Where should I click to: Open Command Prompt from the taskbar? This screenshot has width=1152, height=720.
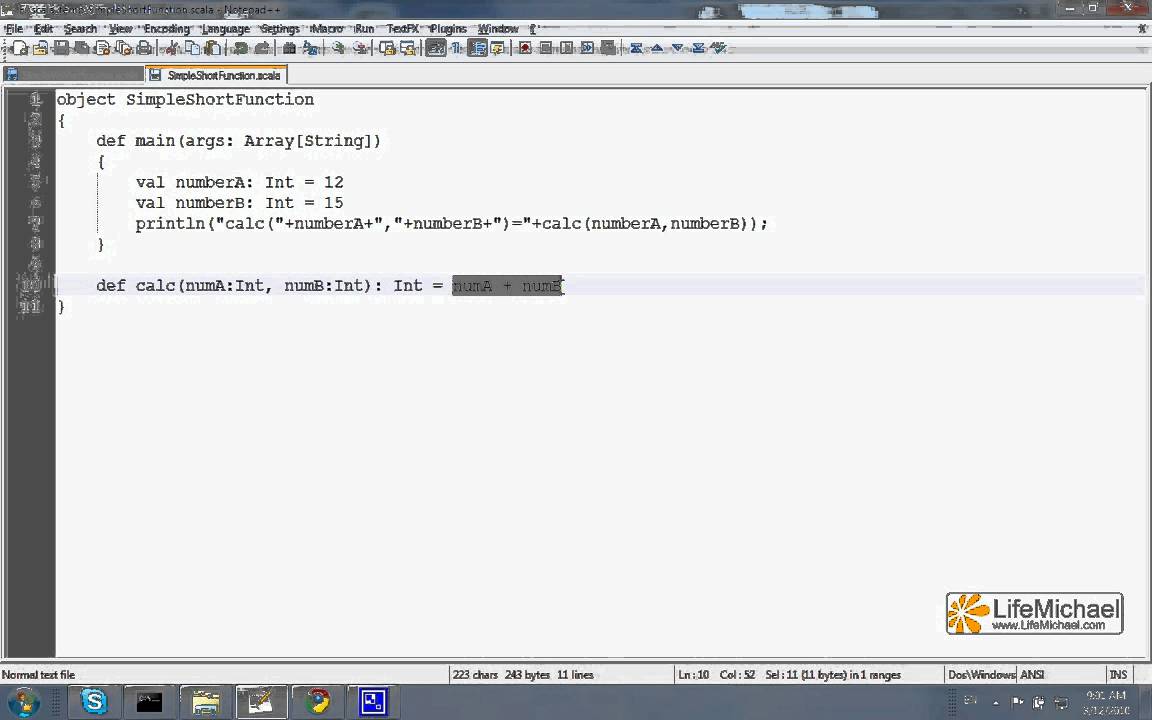tap(149, 702)
